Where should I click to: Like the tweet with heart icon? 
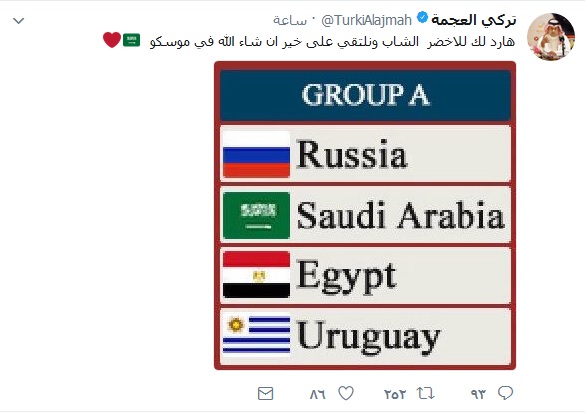[346, 393]
